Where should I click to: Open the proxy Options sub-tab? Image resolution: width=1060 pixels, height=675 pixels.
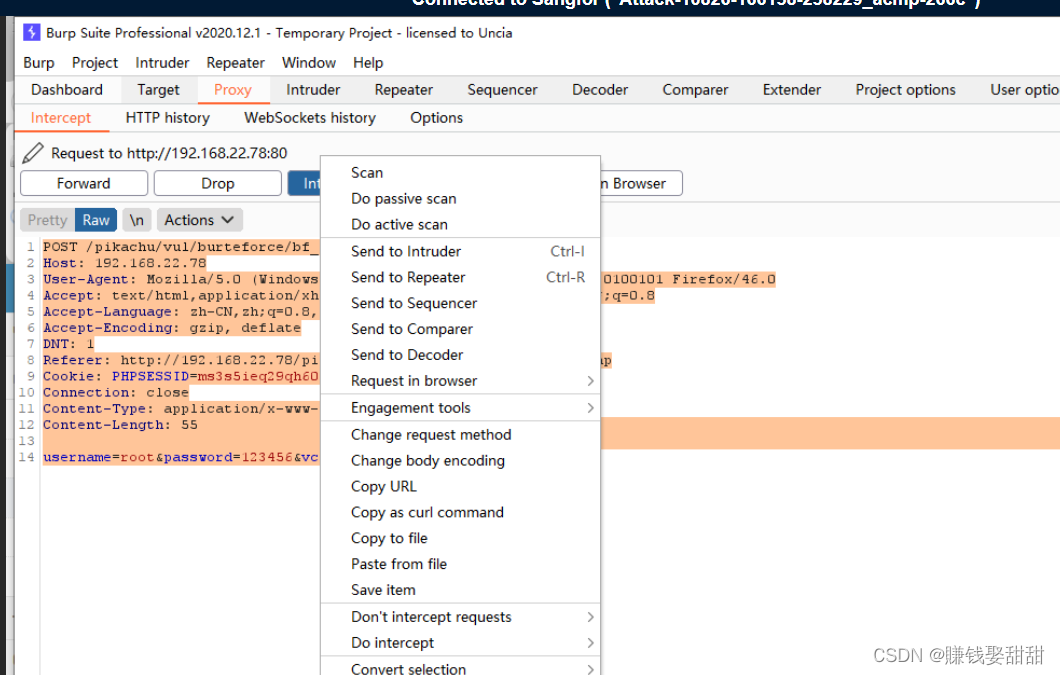coord(436,118)
